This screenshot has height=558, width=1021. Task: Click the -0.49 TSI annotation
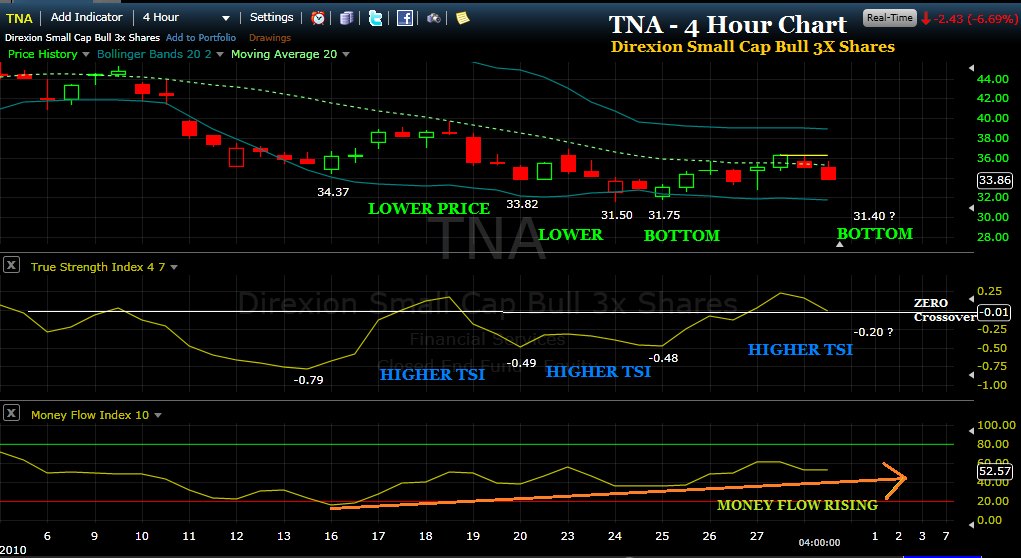522,363
